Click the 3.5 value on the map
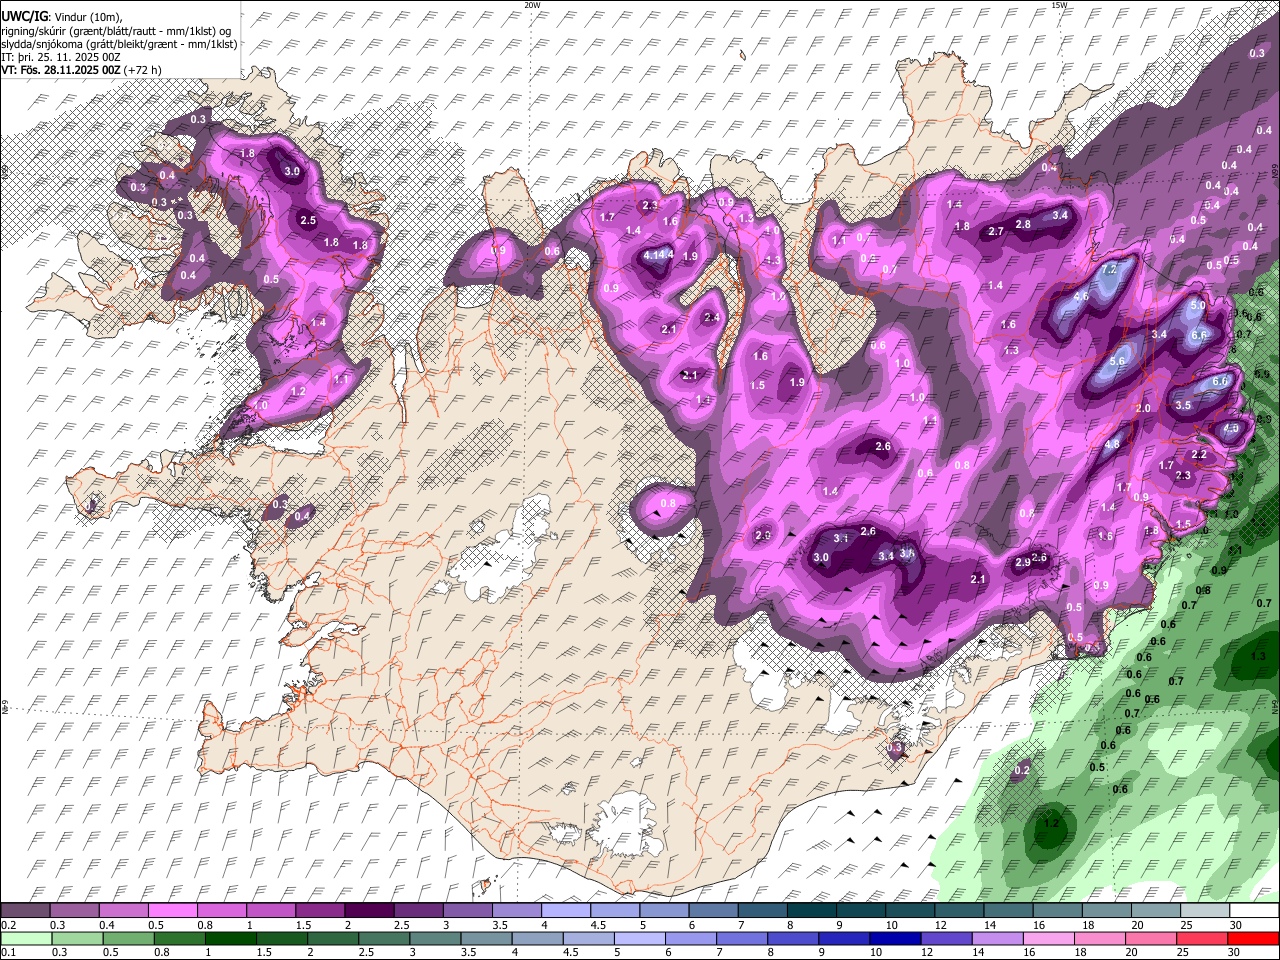The width and height of the screenshot is (1280, 960). pos(1183,406)
